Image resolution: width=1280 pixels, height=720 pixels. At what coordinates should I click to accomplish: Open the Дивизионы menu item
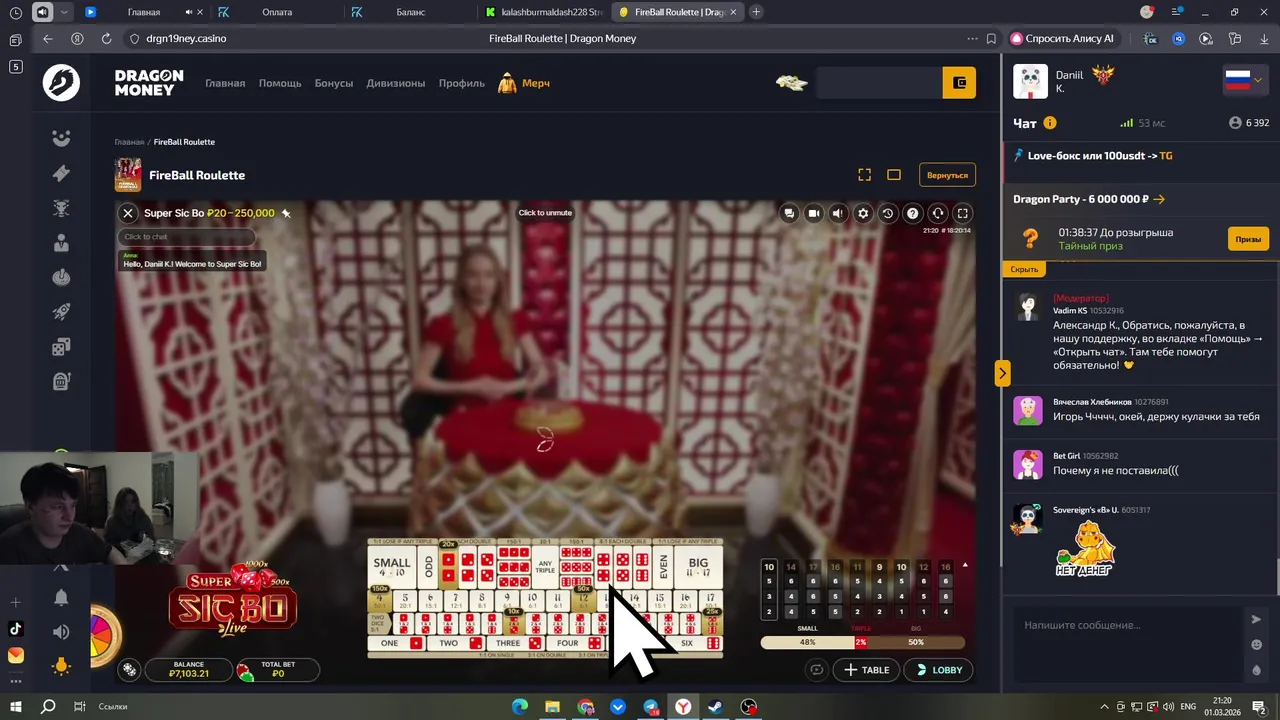(396, 83)
